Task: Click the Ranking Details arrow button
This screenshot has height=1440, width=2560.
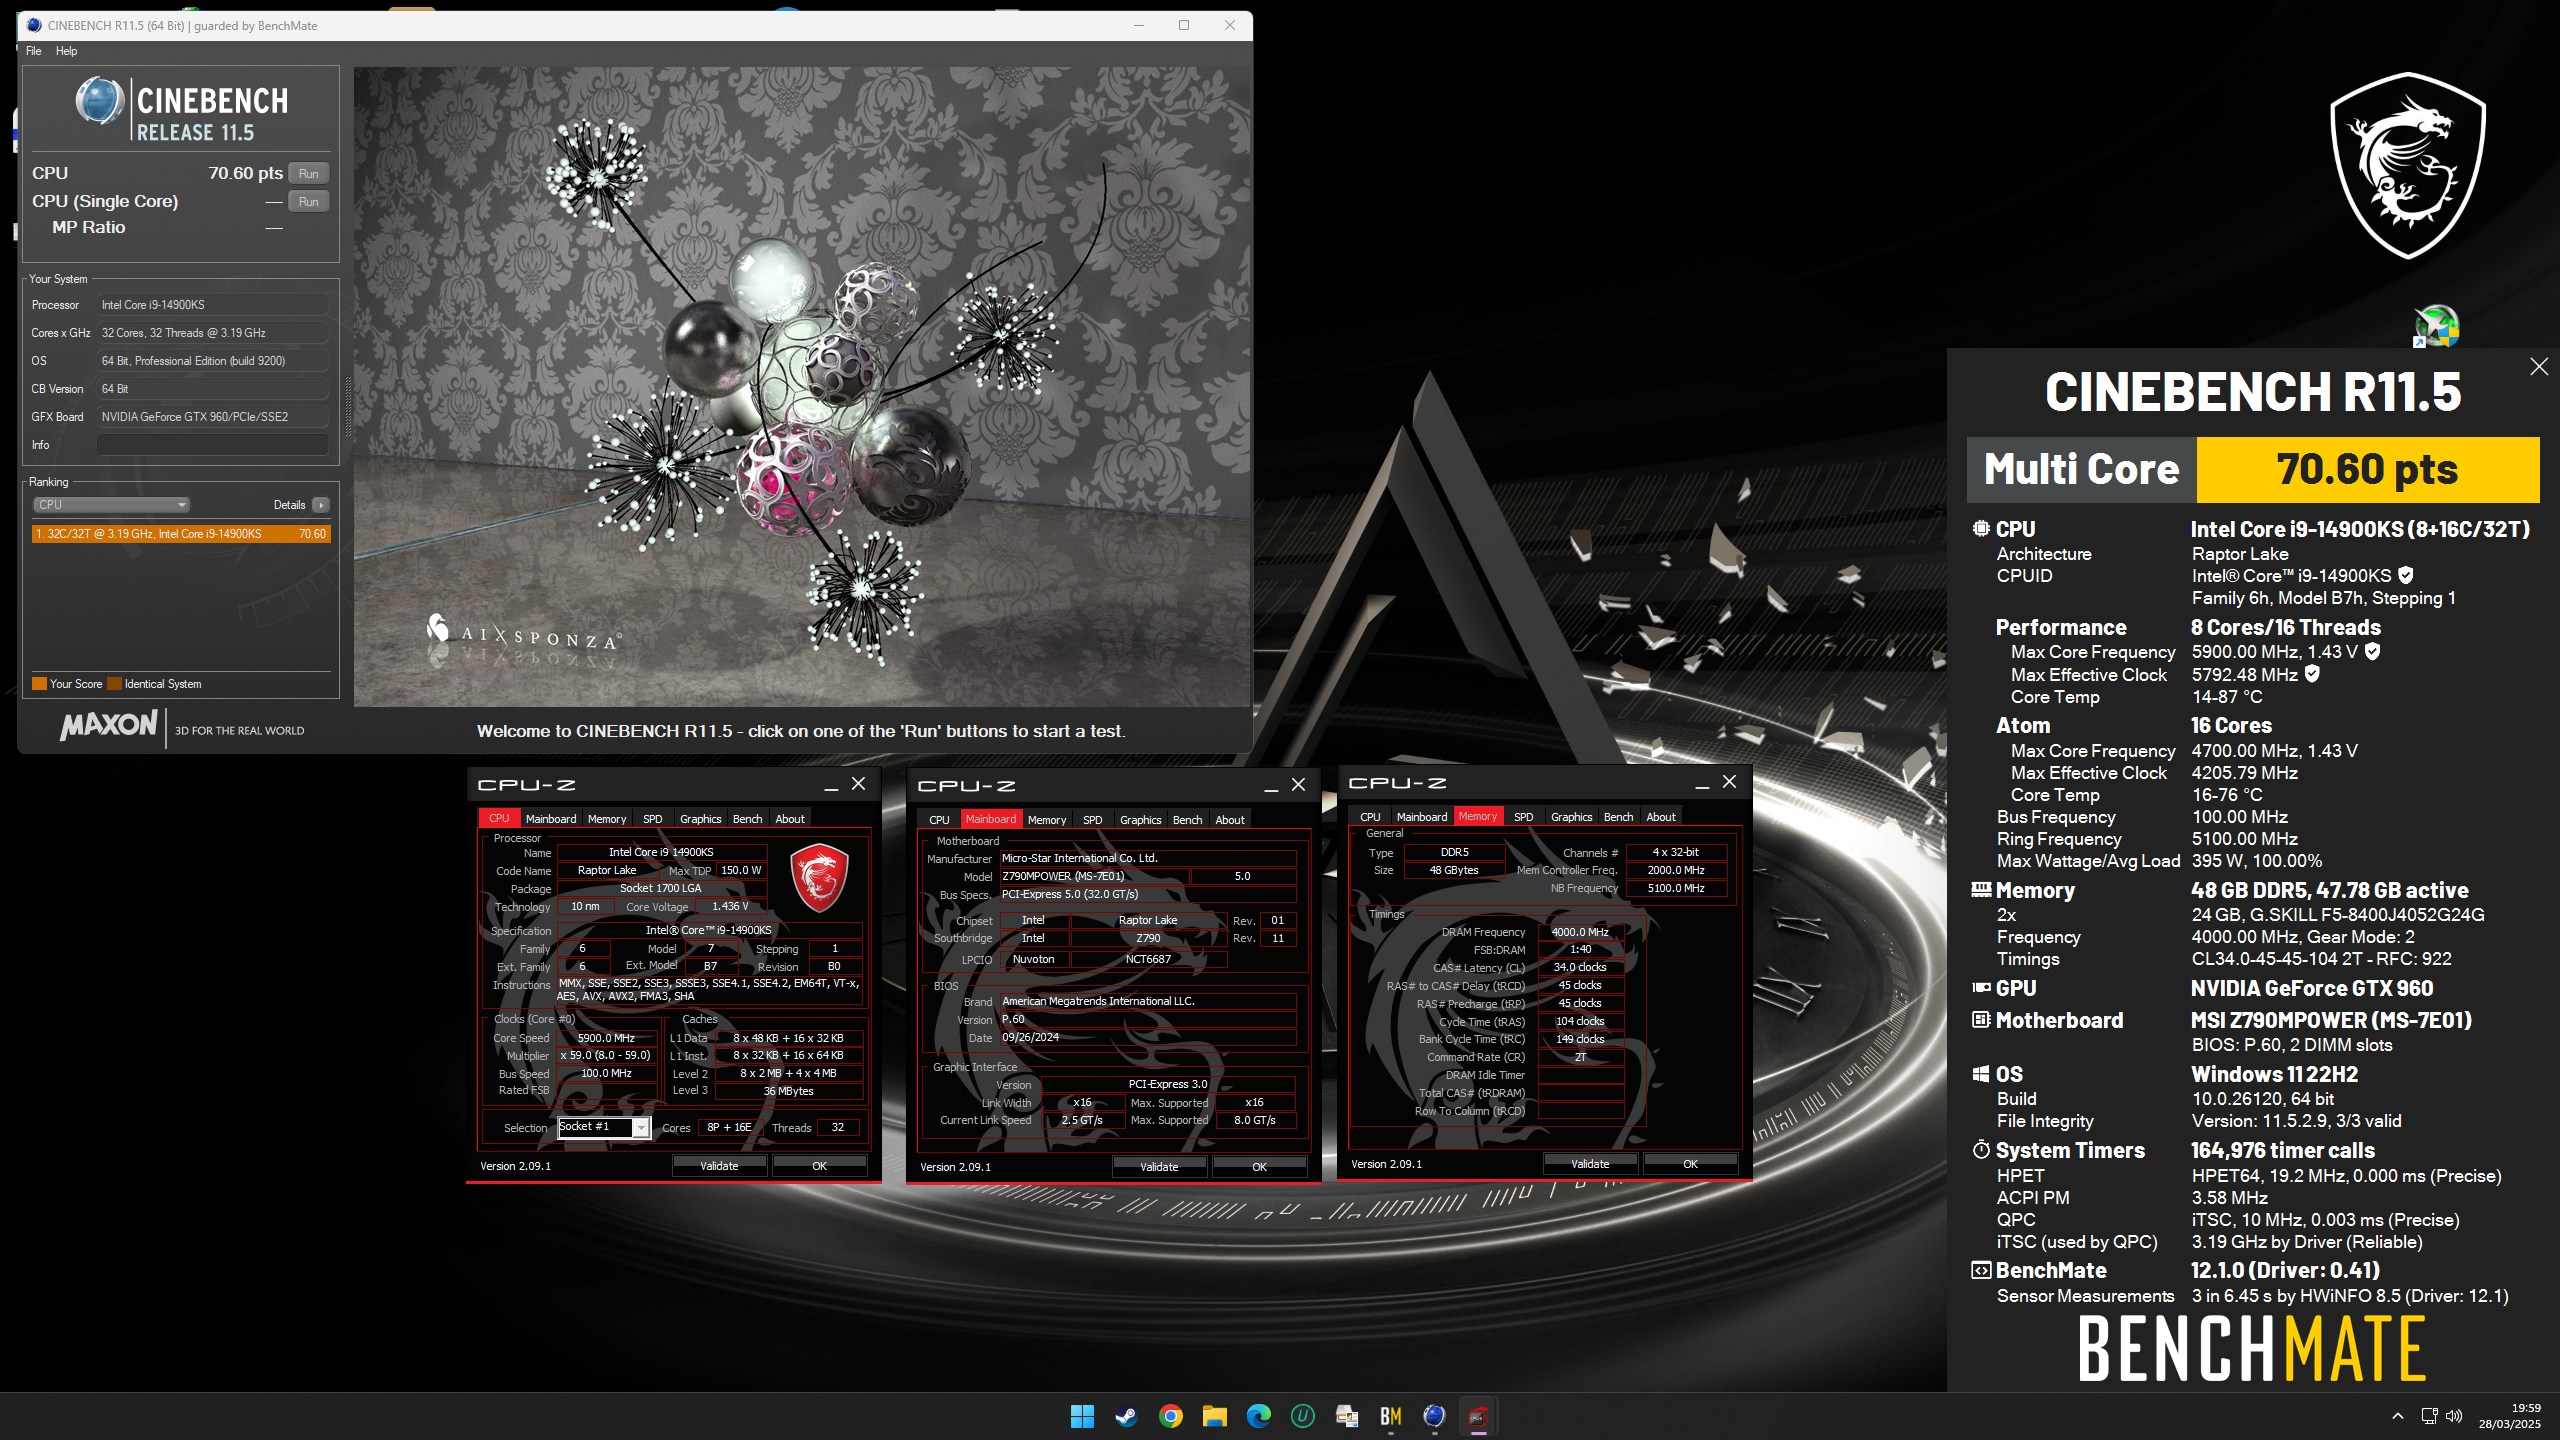Action: [321, 505]
